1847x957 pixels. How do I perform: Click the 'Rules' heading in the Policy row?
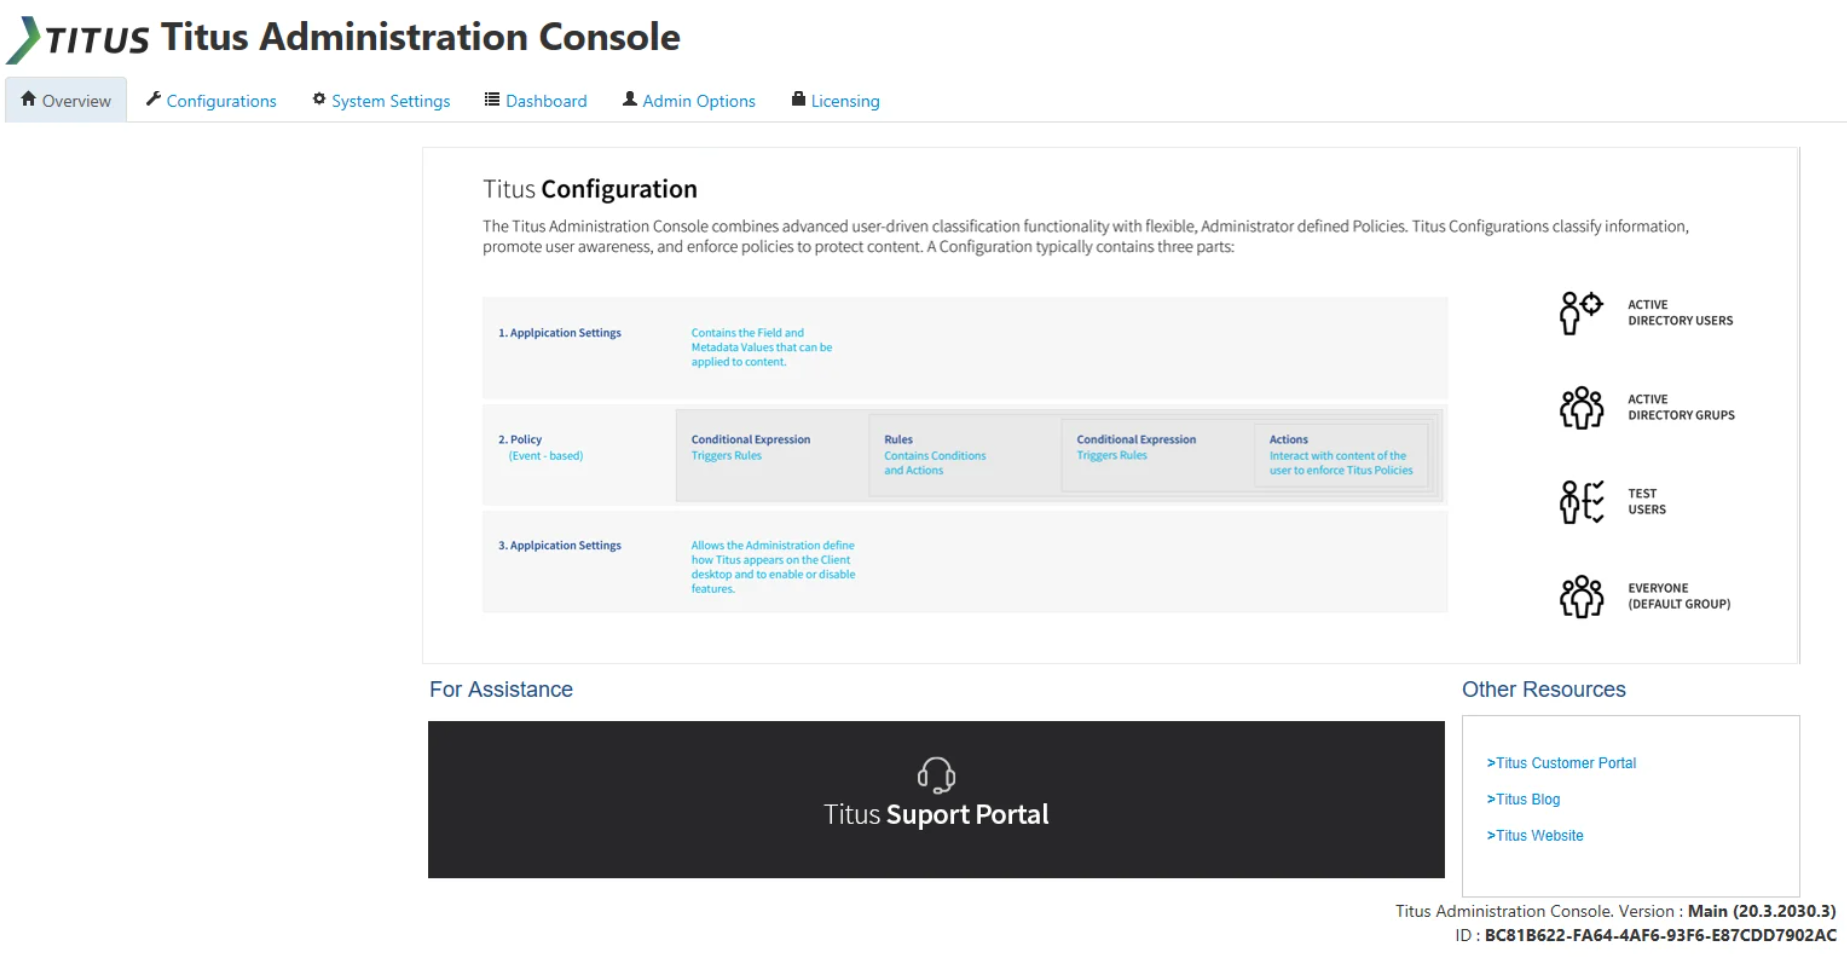pos(898,440)
